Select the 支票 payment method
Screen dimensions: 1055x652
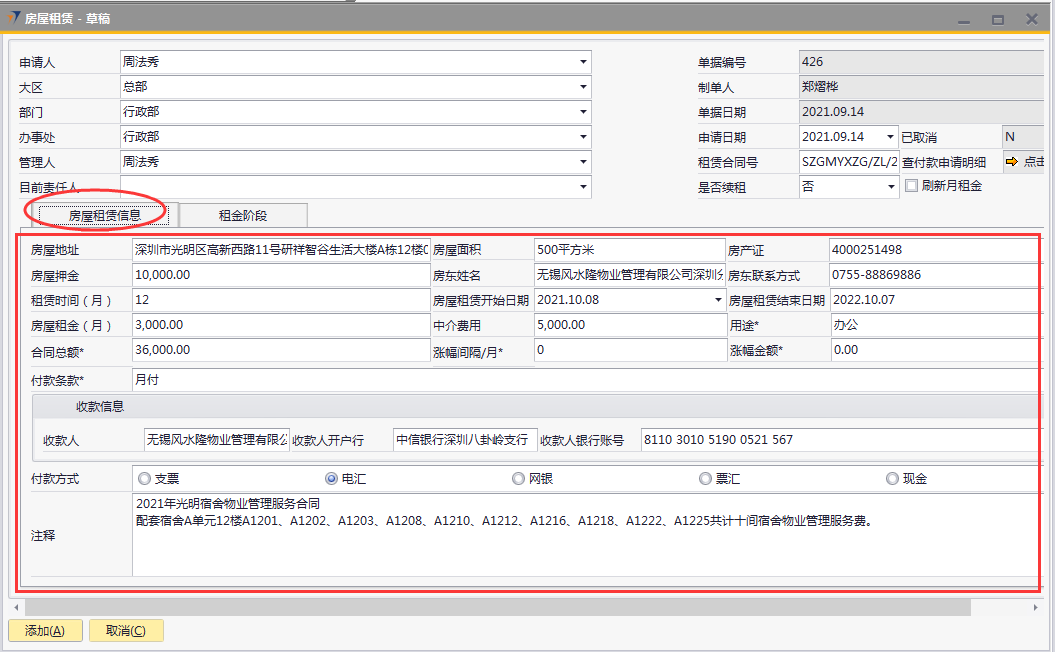[145, 479]
